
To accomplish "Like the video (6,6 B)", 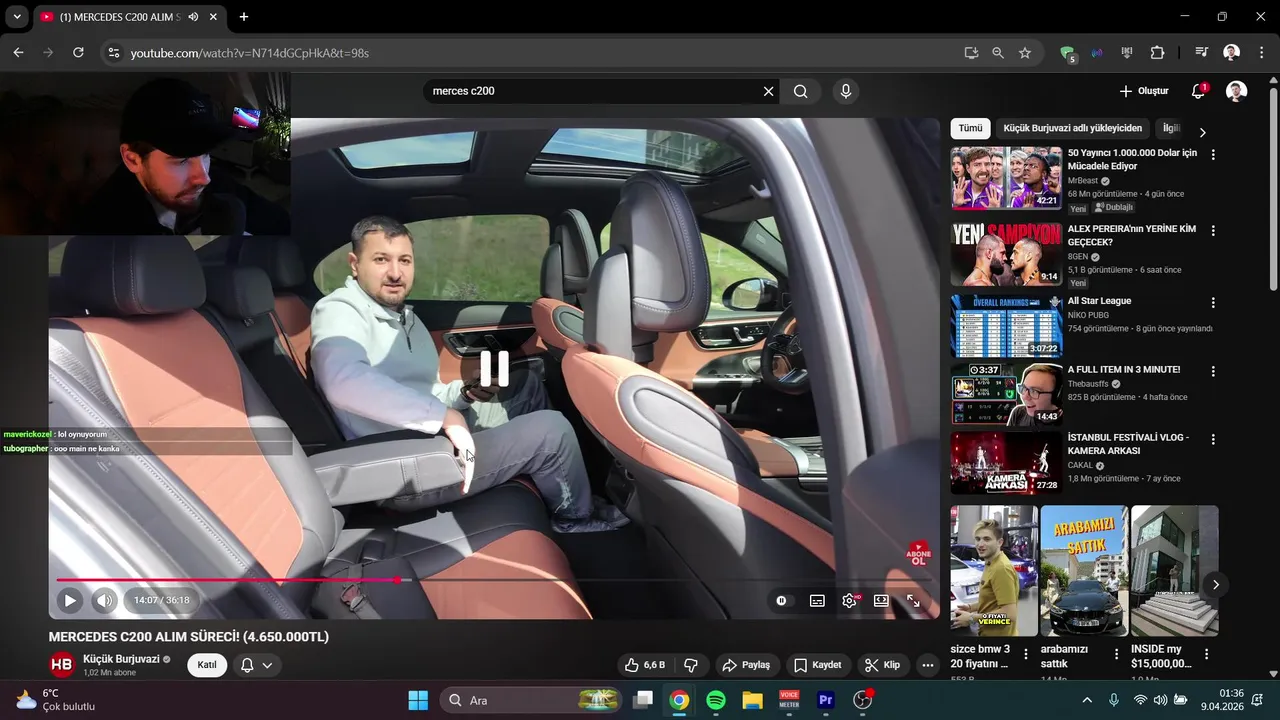I will click(x=644, y=665).
